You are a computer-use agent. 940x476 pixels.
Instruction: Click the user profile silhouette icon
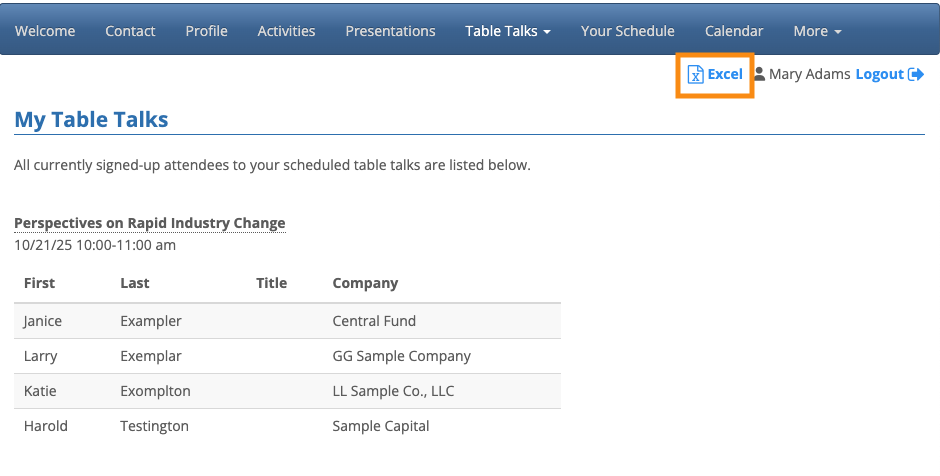click(760, 75)
